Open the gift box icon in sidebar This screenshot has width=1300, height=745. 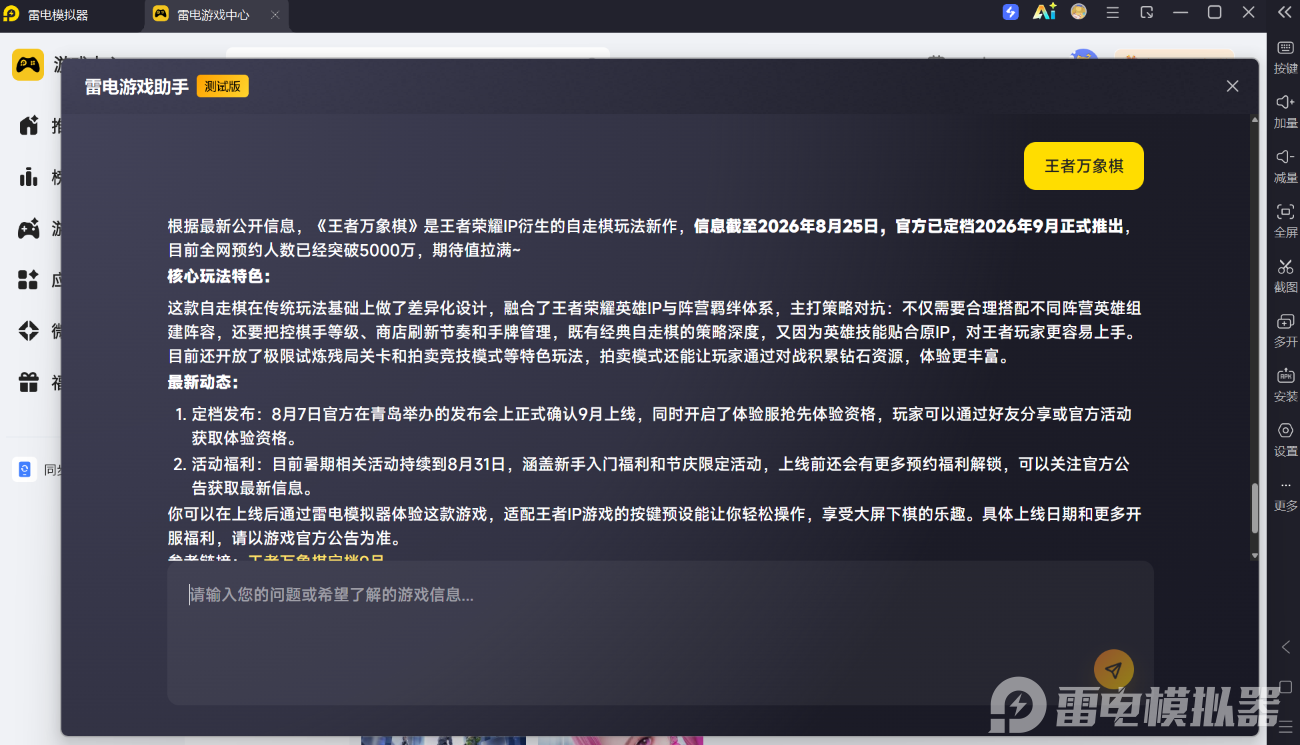(28, 382)
